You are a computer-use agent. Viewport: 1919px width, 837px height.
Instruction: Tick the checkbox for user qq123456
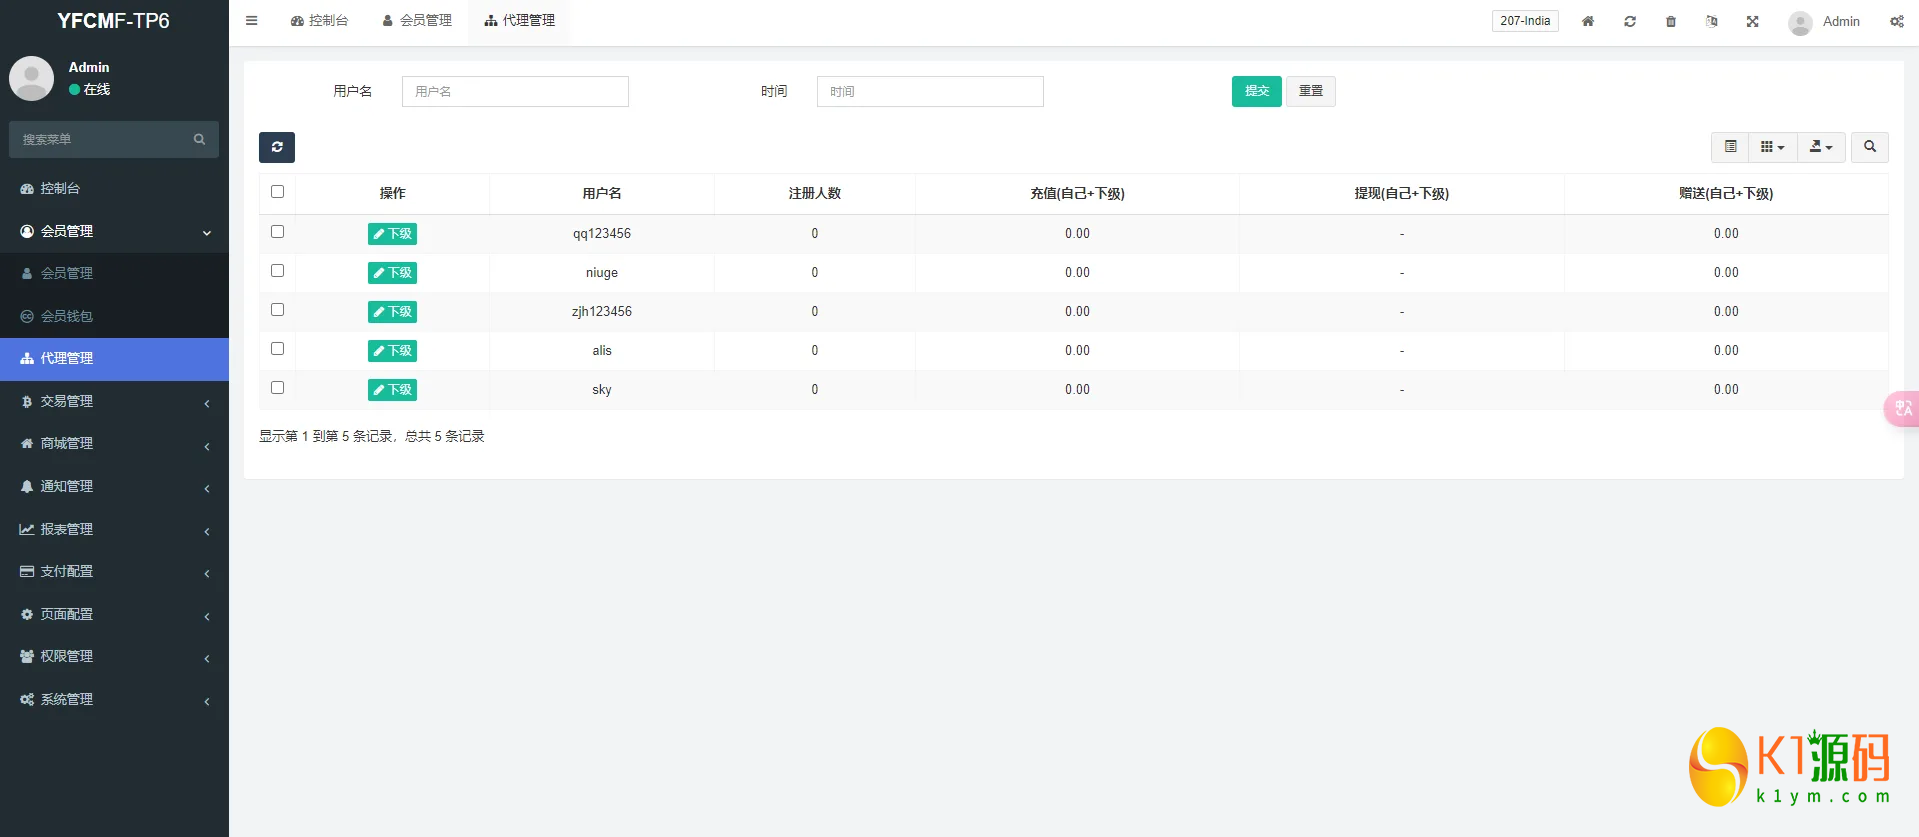coord(277,232)
